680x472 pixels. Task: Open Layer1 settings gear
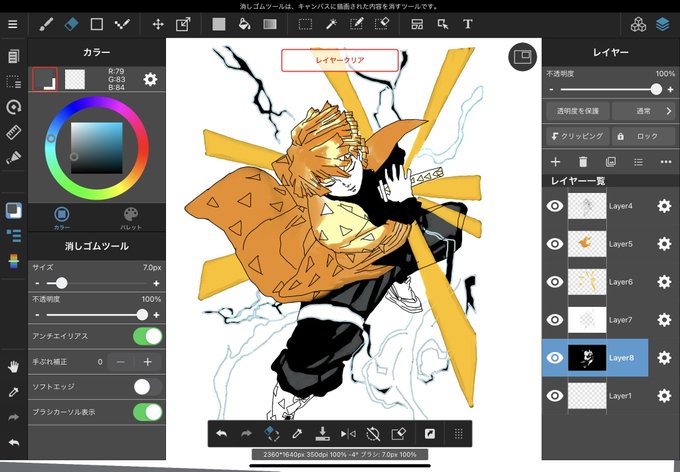tap(664, 396)
